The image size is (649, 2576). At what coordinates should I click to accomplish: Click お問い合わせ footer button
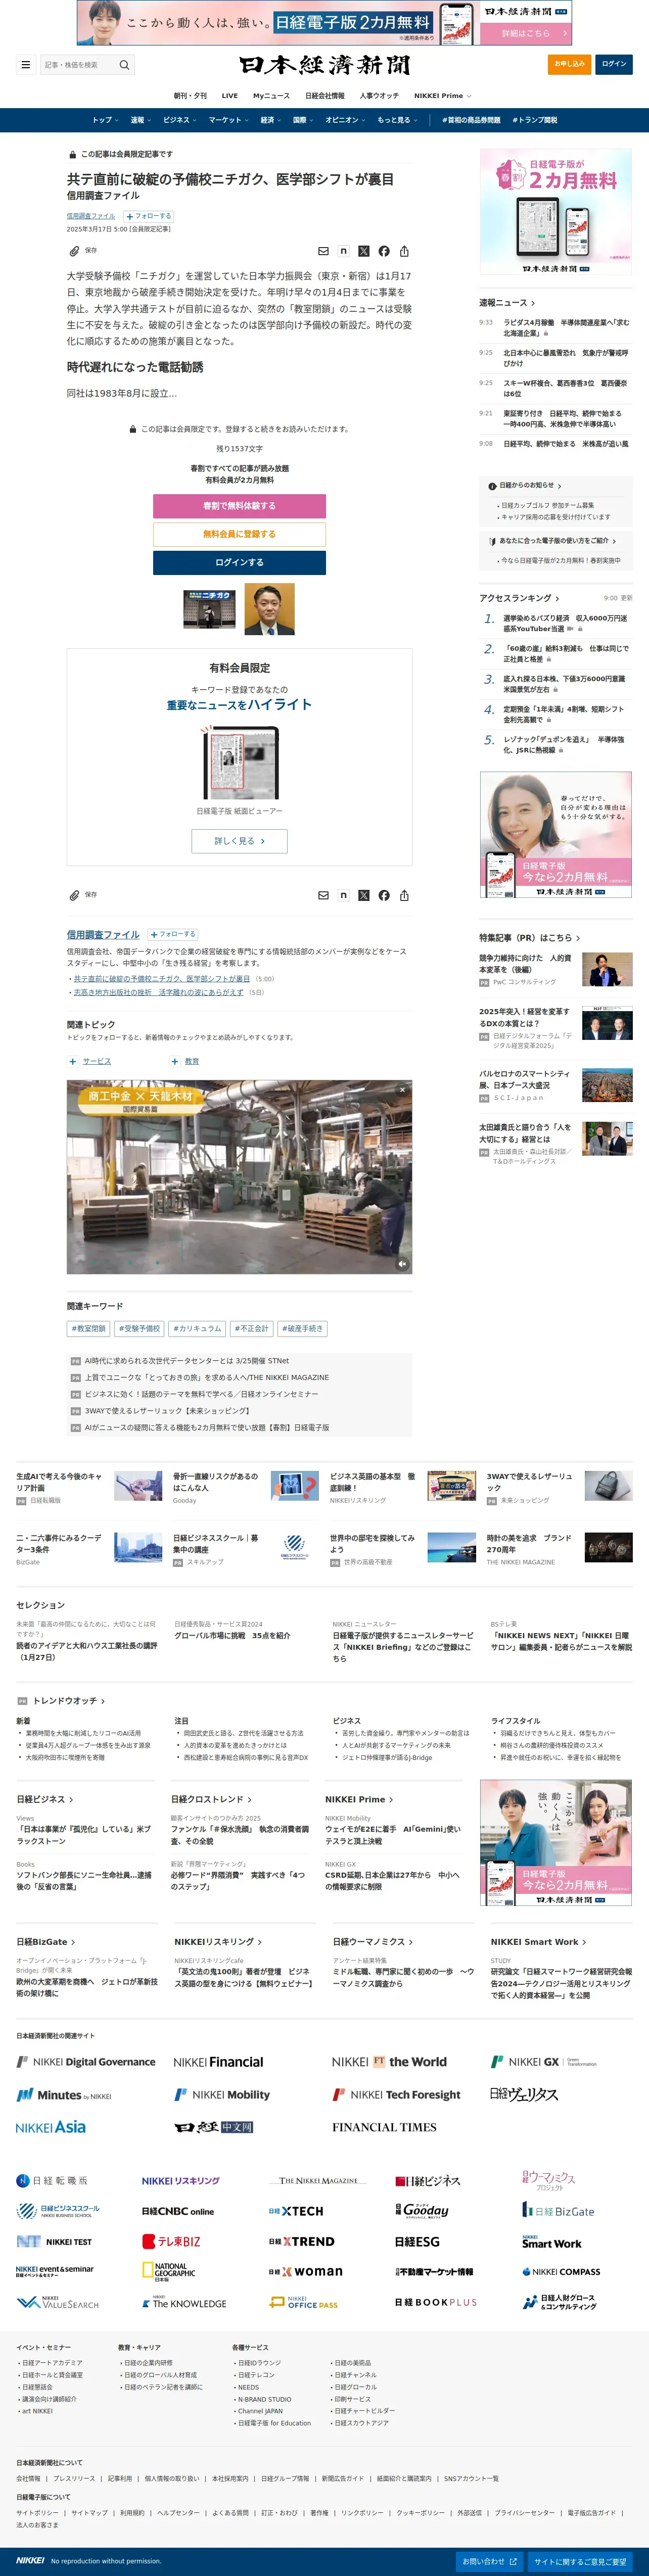[x=489, y=2561]
